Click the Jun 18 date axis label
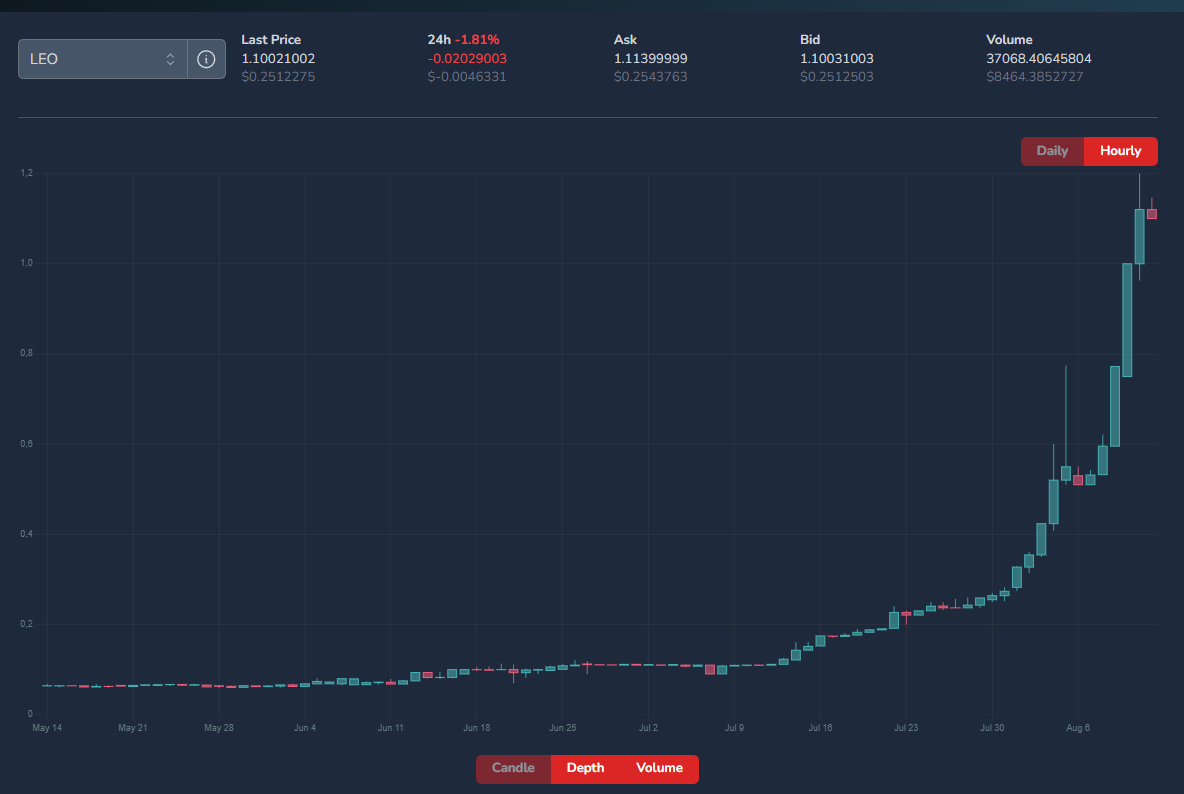This screenshot has width=1184, height=794. 476,728
